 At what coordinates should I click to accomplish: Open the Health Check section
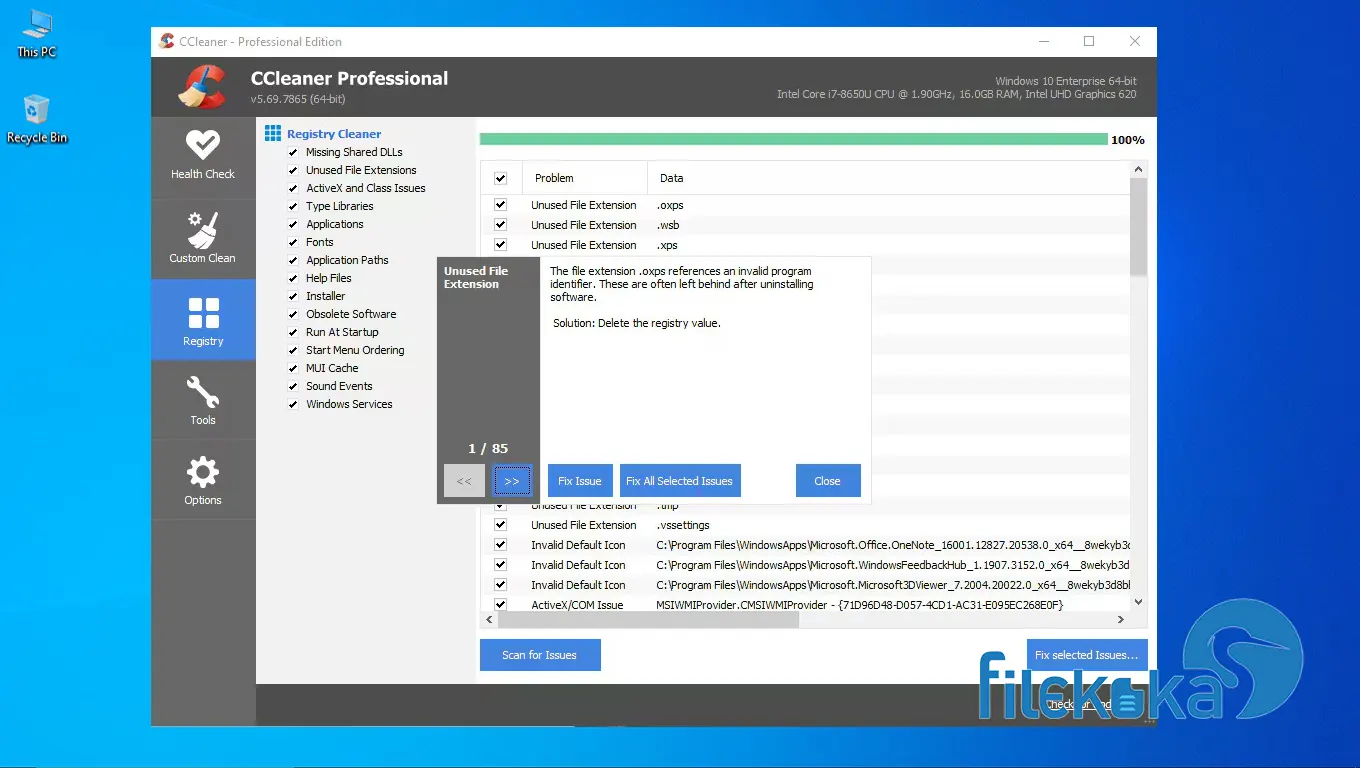click(x=203, y=155)
